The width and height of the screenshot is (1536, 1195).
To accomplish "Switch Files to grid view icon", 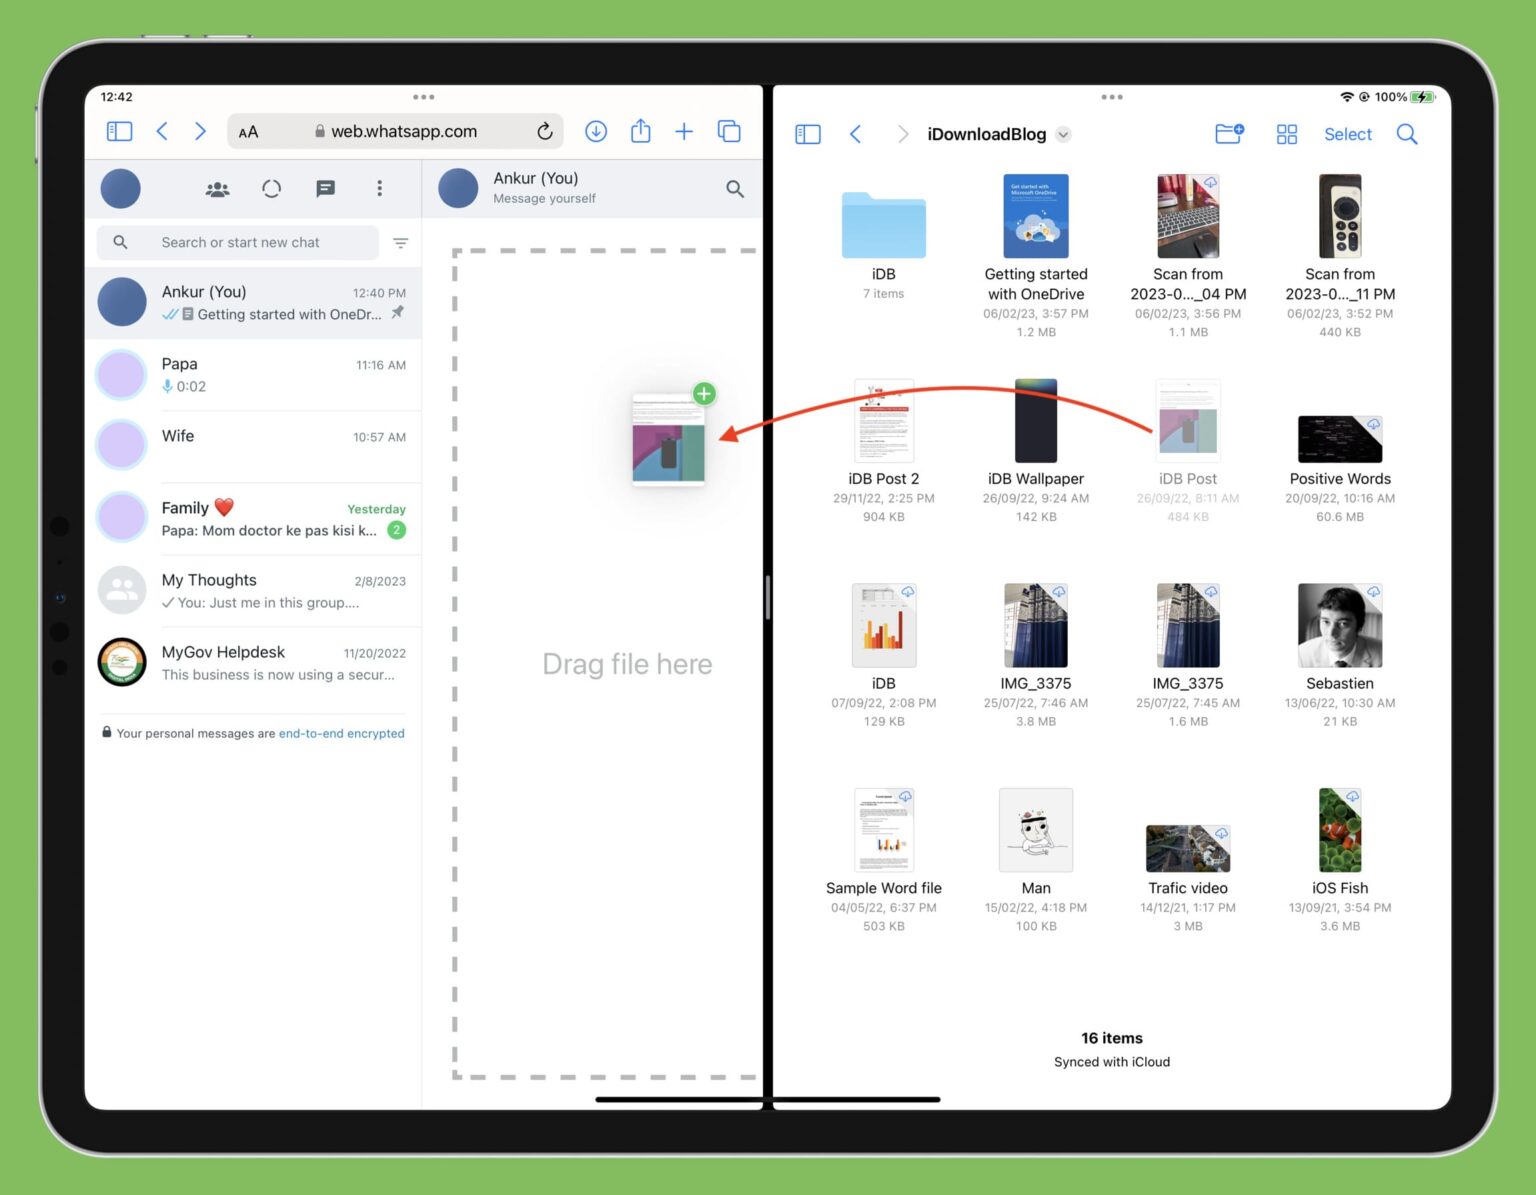I will coord(1287,134).
